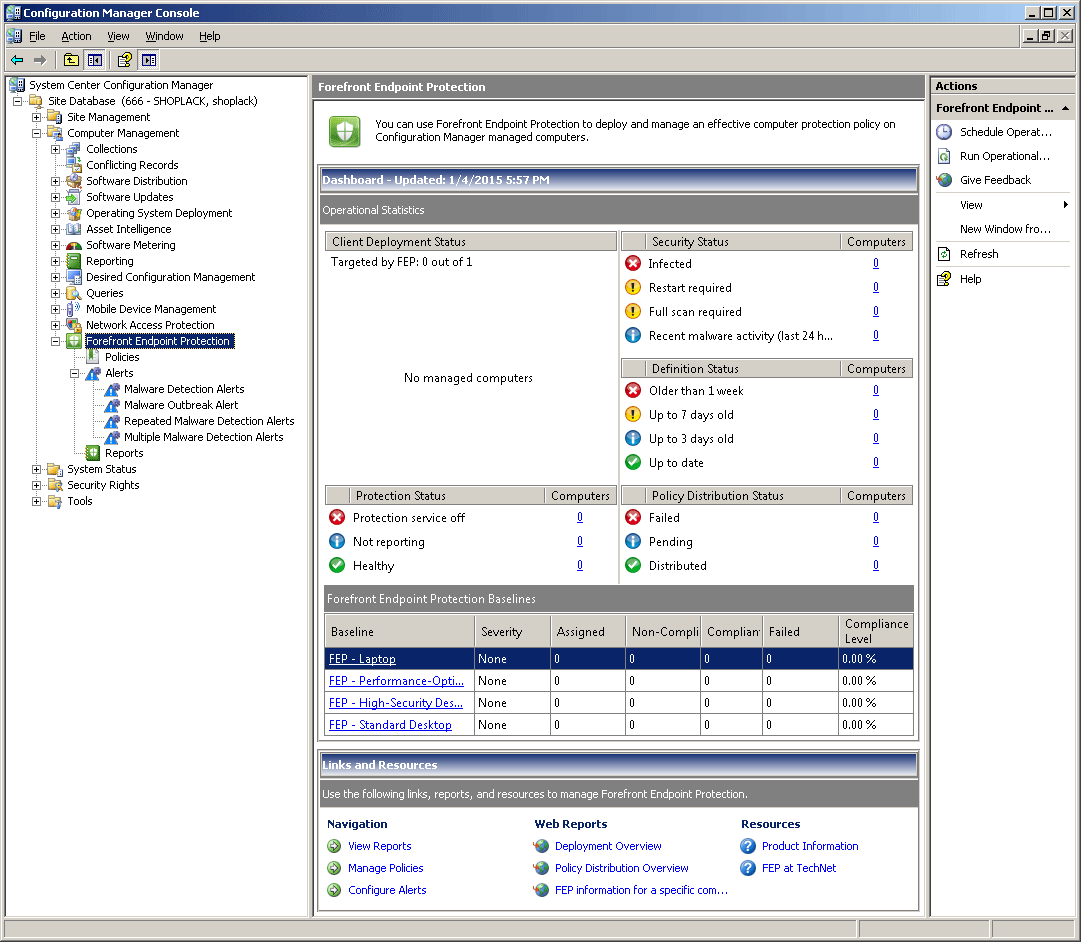Image resolution: width=1081 pixels, height=942 pixels.
Task: Open the FEP - Performance-Optimized baseline link
Action: 396,681
